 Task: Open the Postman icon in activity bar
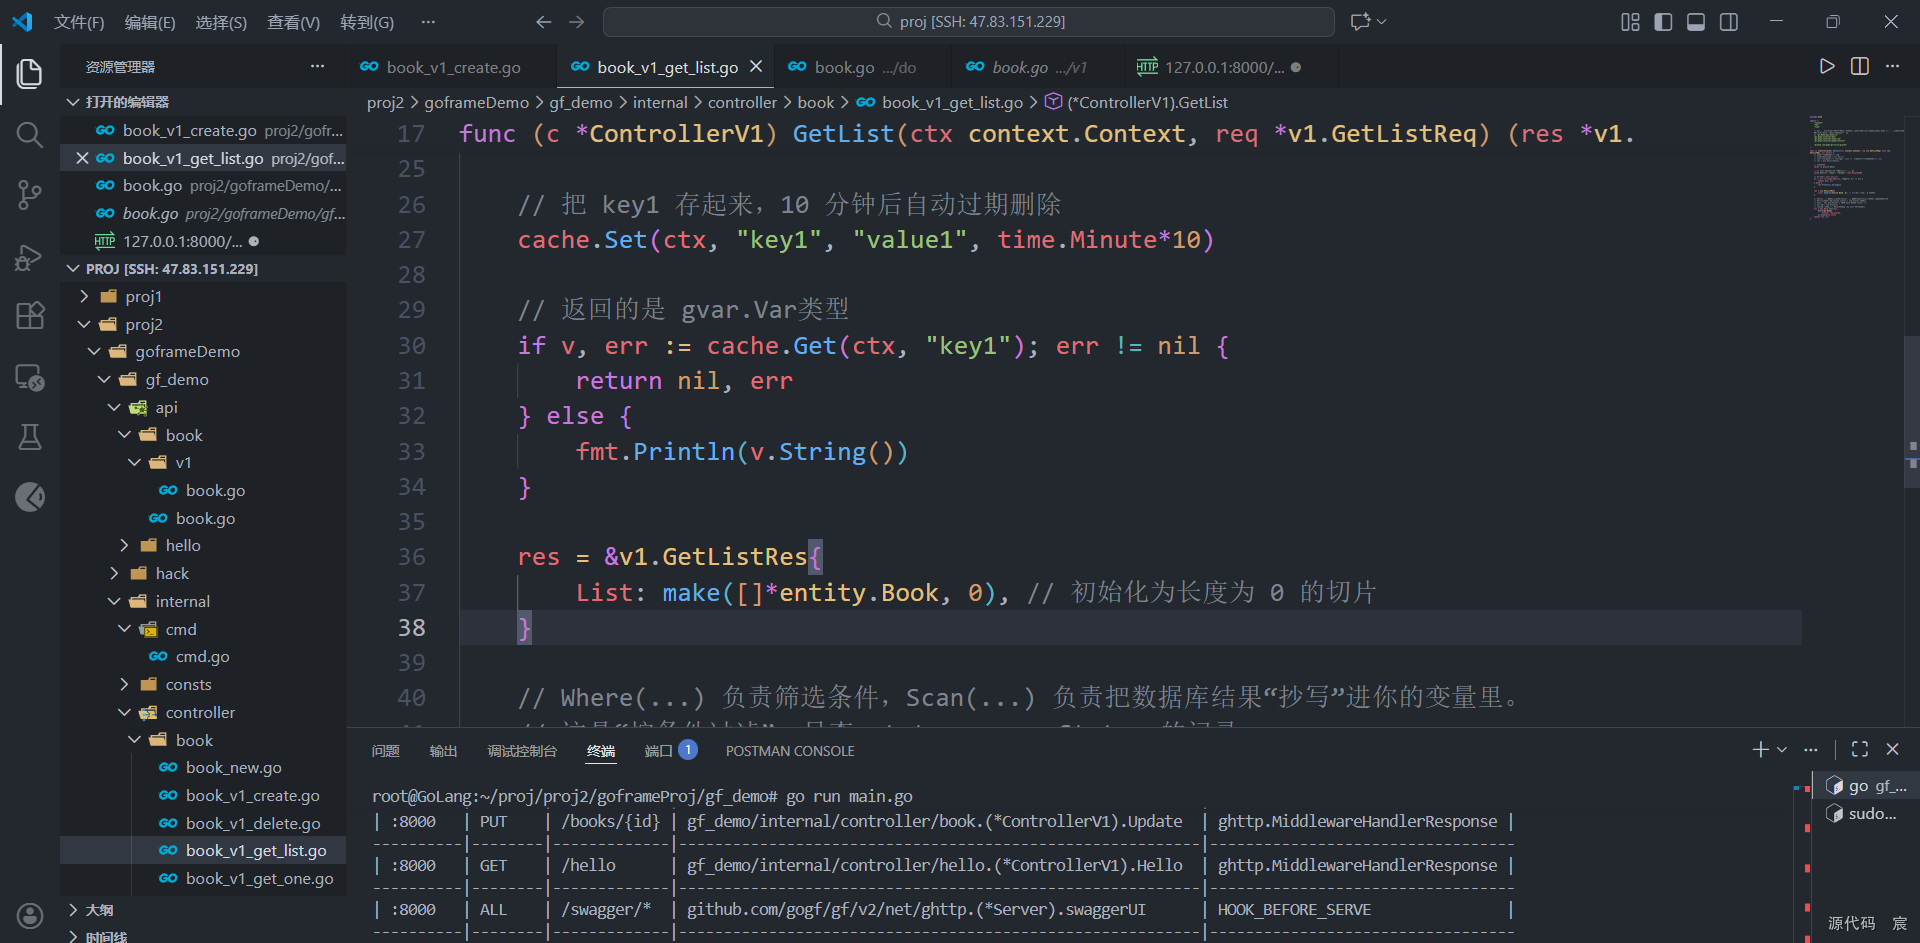[x=30, y=497]
